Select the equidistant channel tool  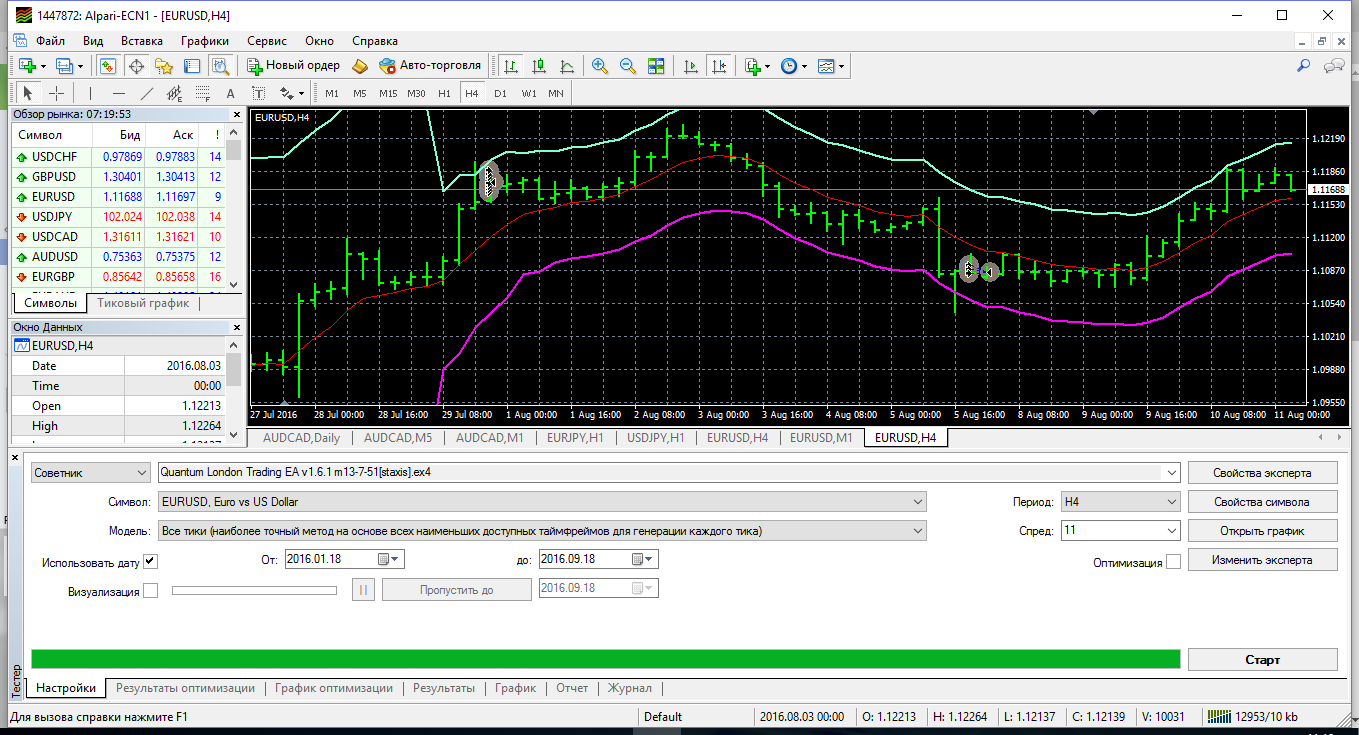(x=175, y=93)
